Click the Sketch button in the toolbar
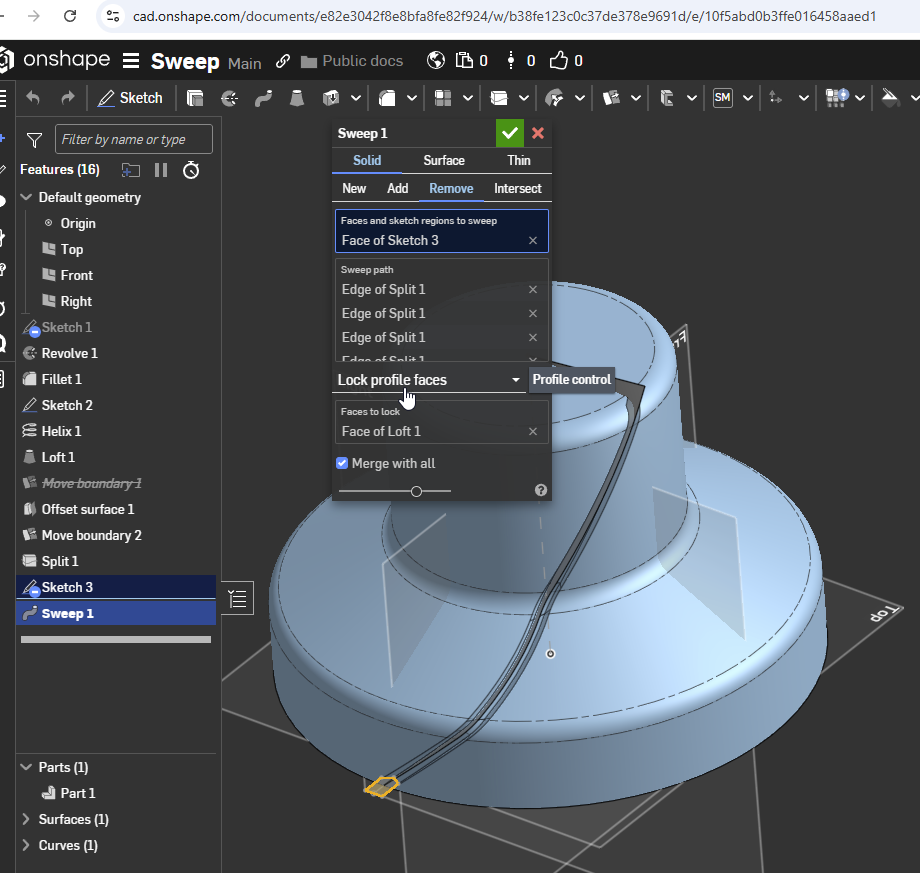 point(130,98)
